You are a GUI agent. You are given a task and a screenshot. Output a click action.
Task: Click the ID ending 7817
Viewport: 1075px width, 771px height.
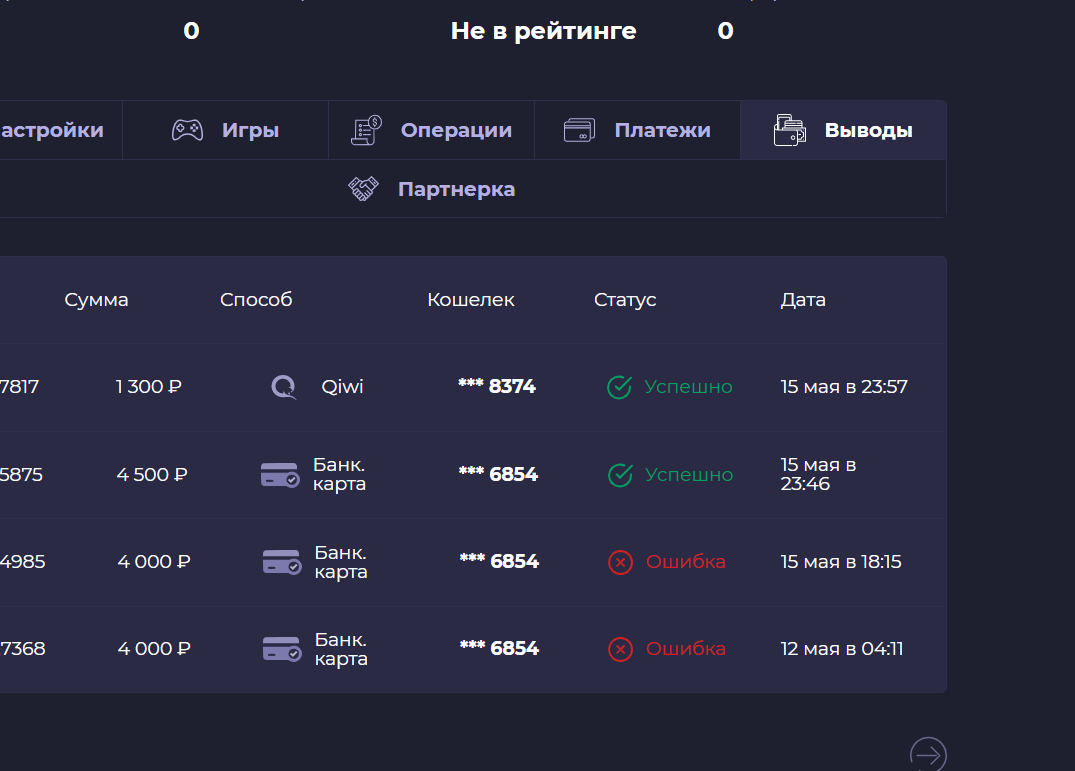click(x=19, y=387)
